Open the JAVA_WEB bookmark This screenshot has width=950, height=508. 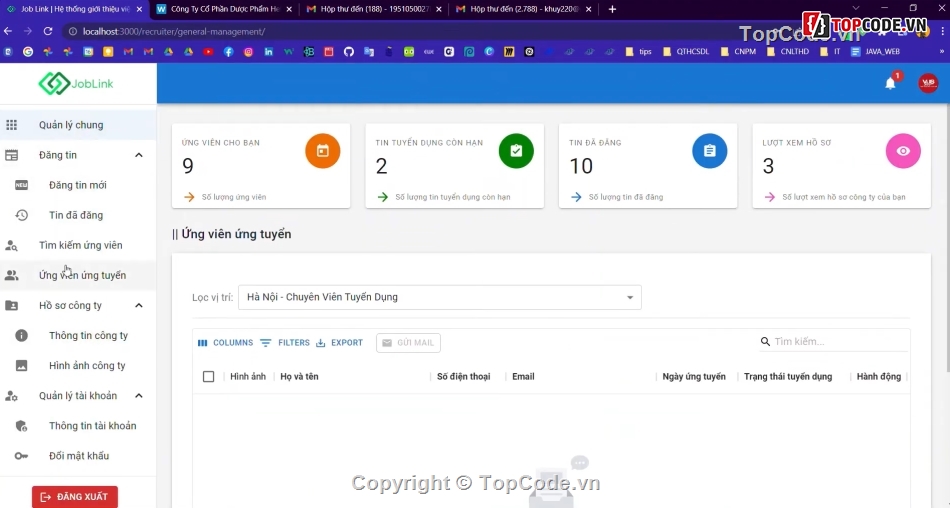(875, 52)
